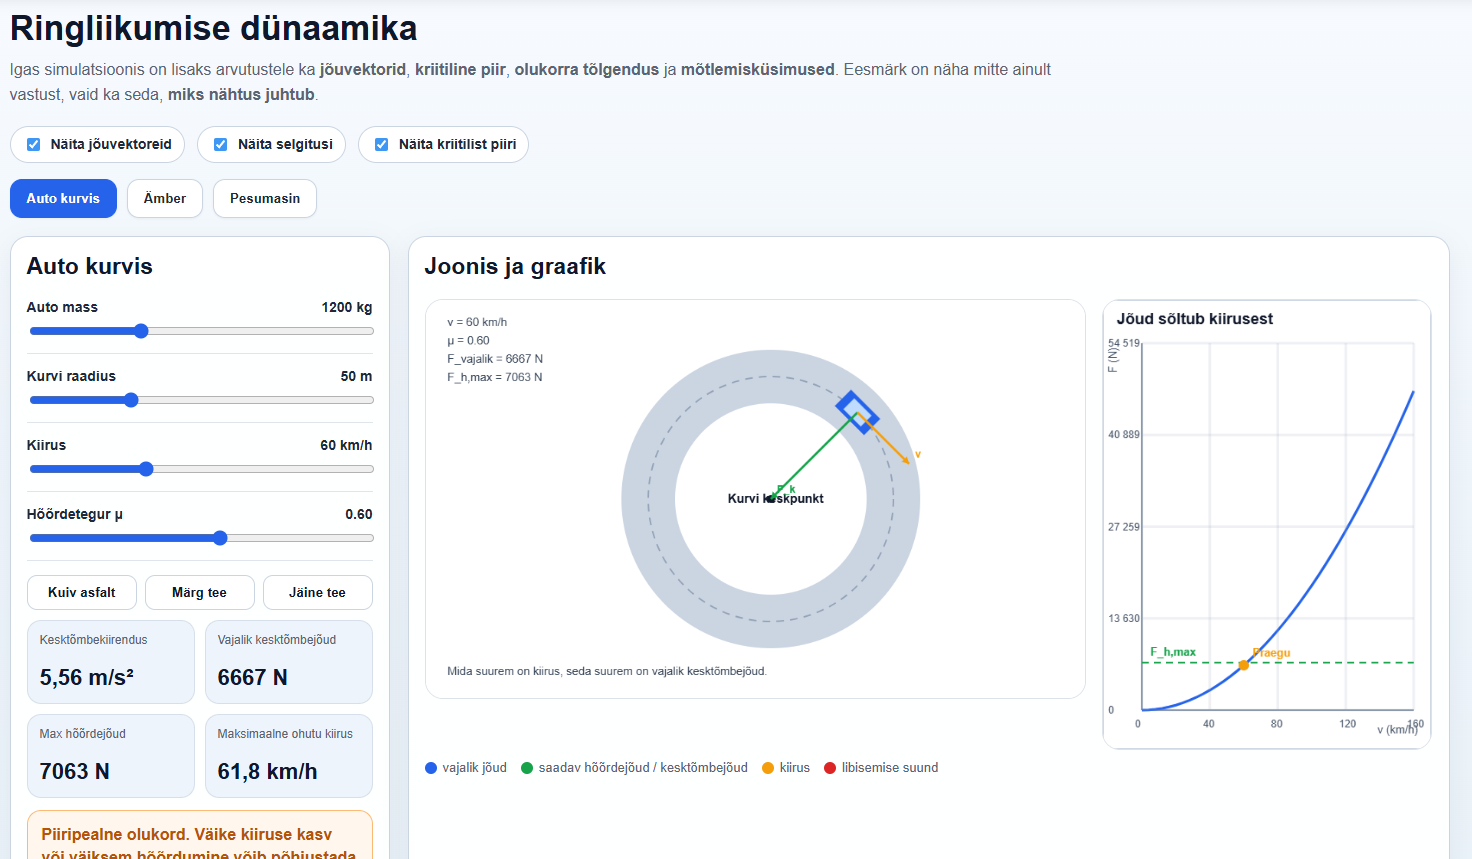The image size is (1472, 859).
Task: Click the orange point on the force graph
Action: 1244,665
